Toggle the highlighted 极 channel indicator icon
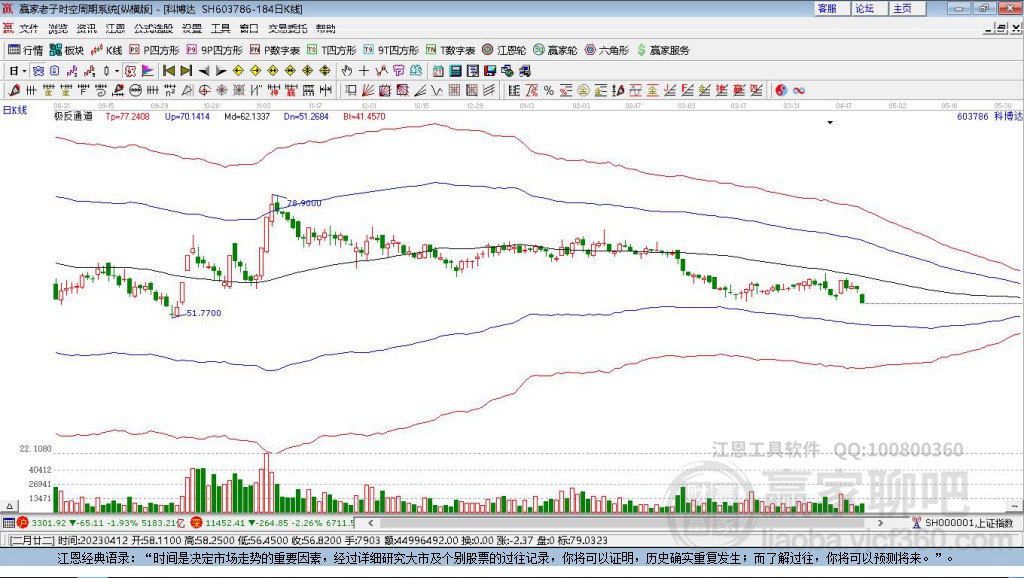The width and height of the screenshot is (1024, 578). (x=129, y=71)
